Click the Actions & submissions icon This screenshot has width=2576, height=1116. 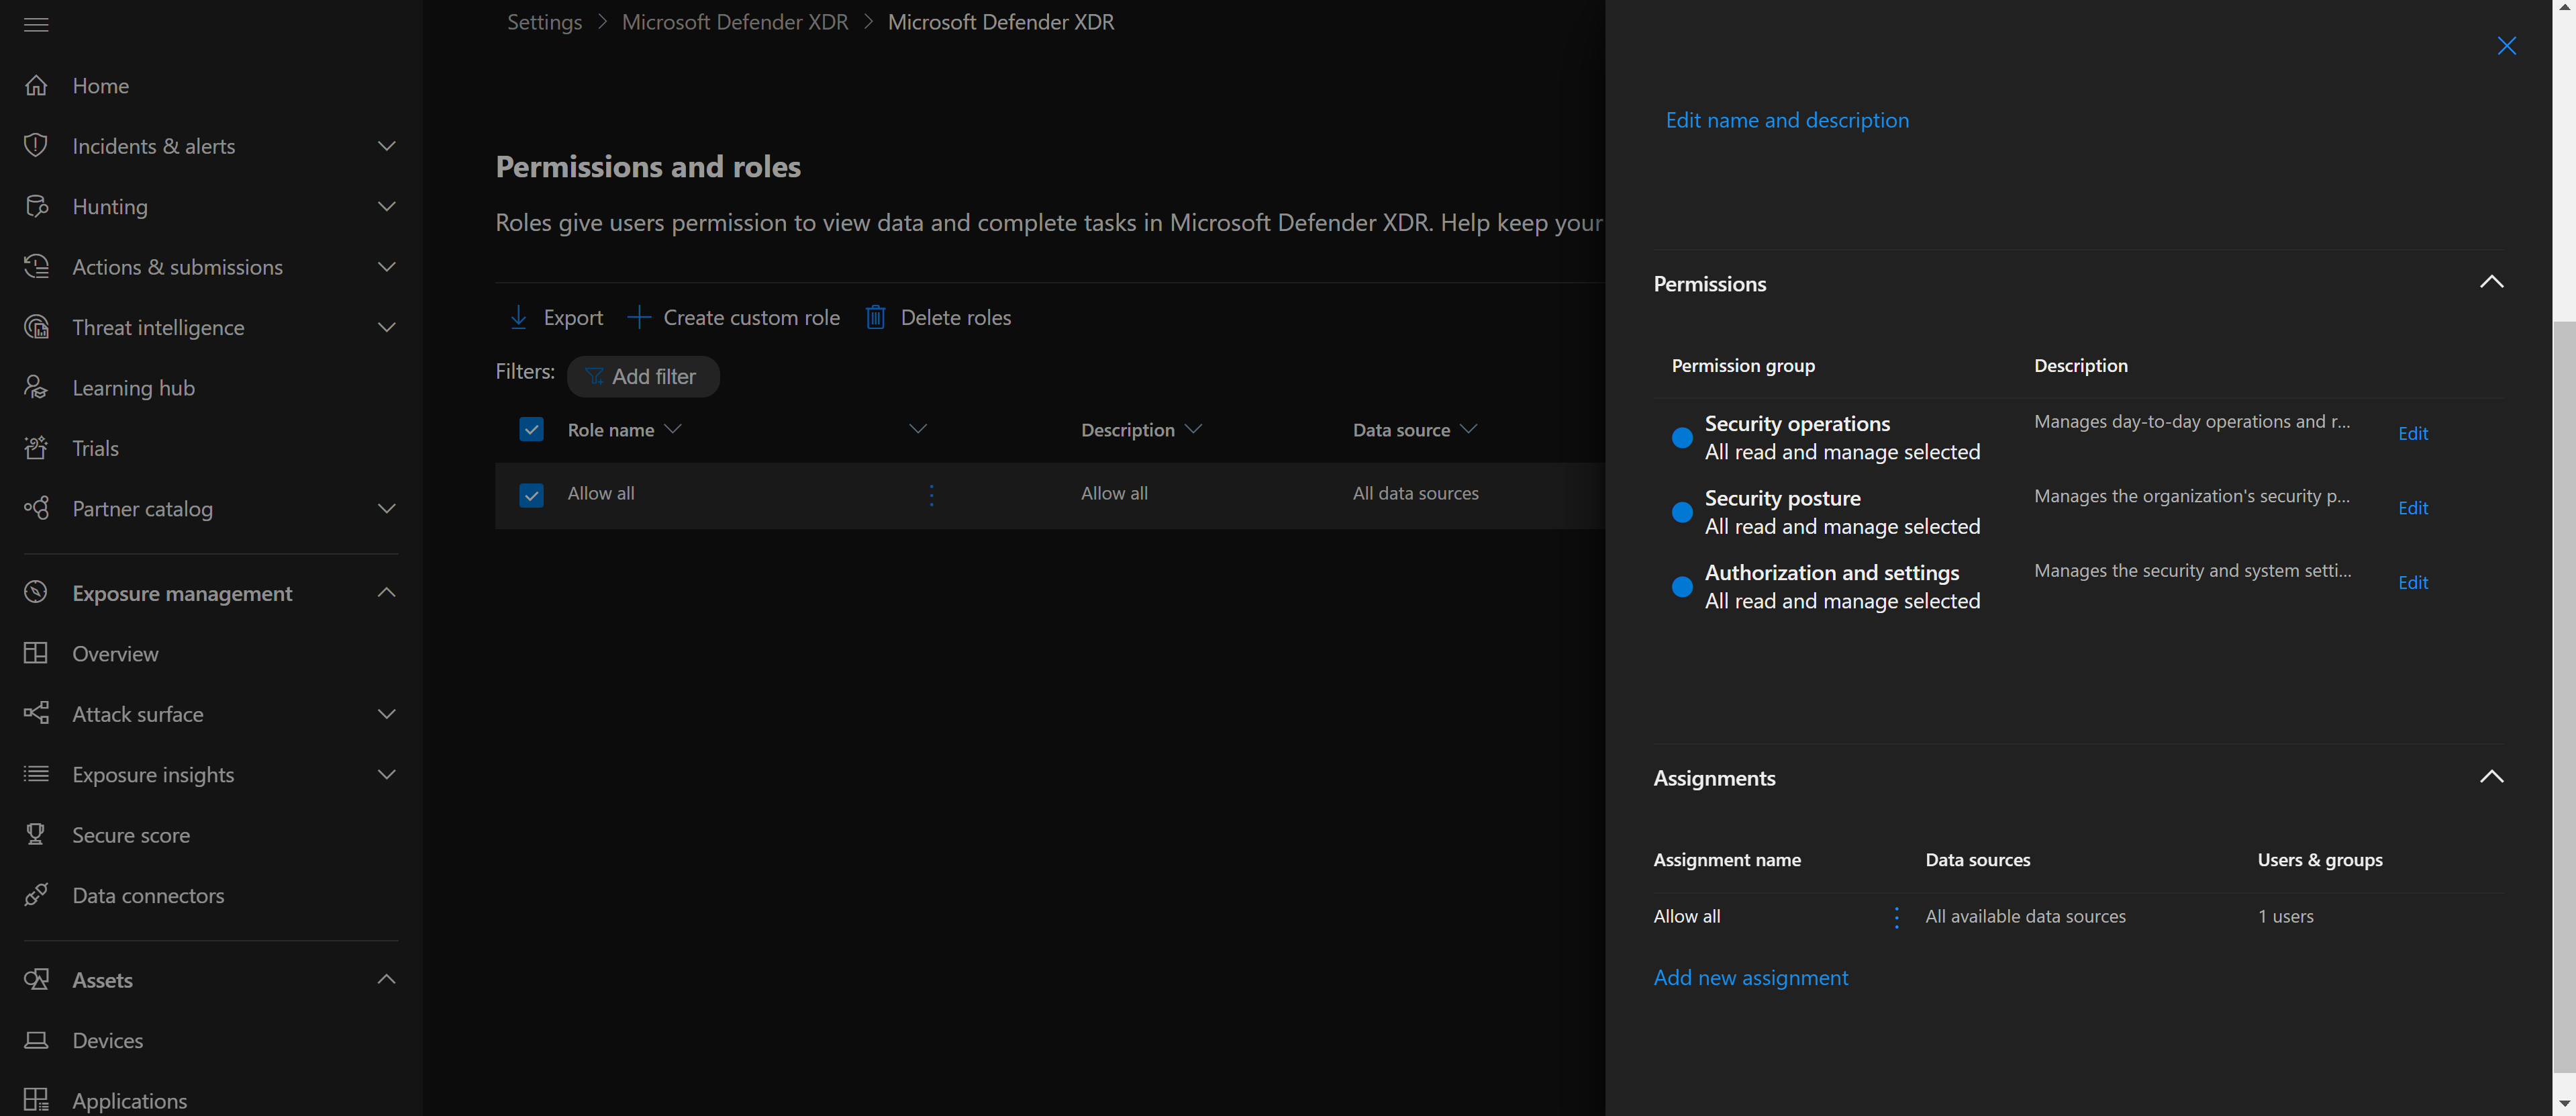[x=36, y=267]
